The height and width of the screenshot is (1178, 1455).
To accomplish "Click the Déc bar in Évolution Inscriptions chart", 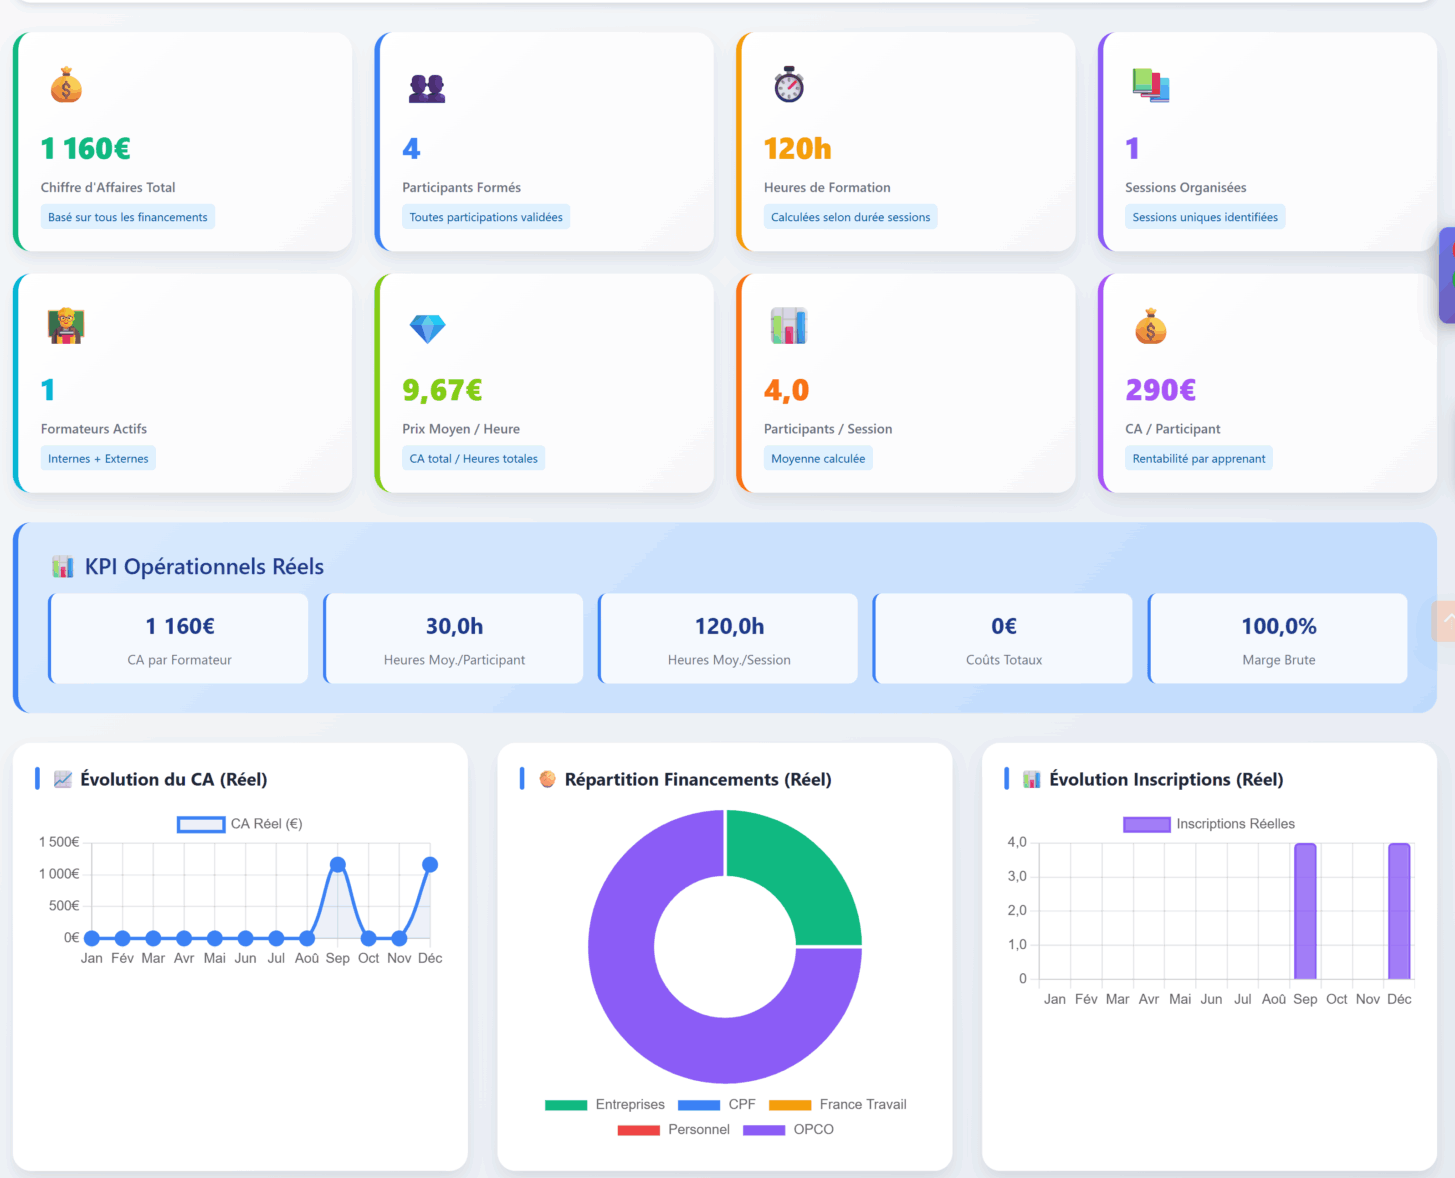I will click(1399, 911).
